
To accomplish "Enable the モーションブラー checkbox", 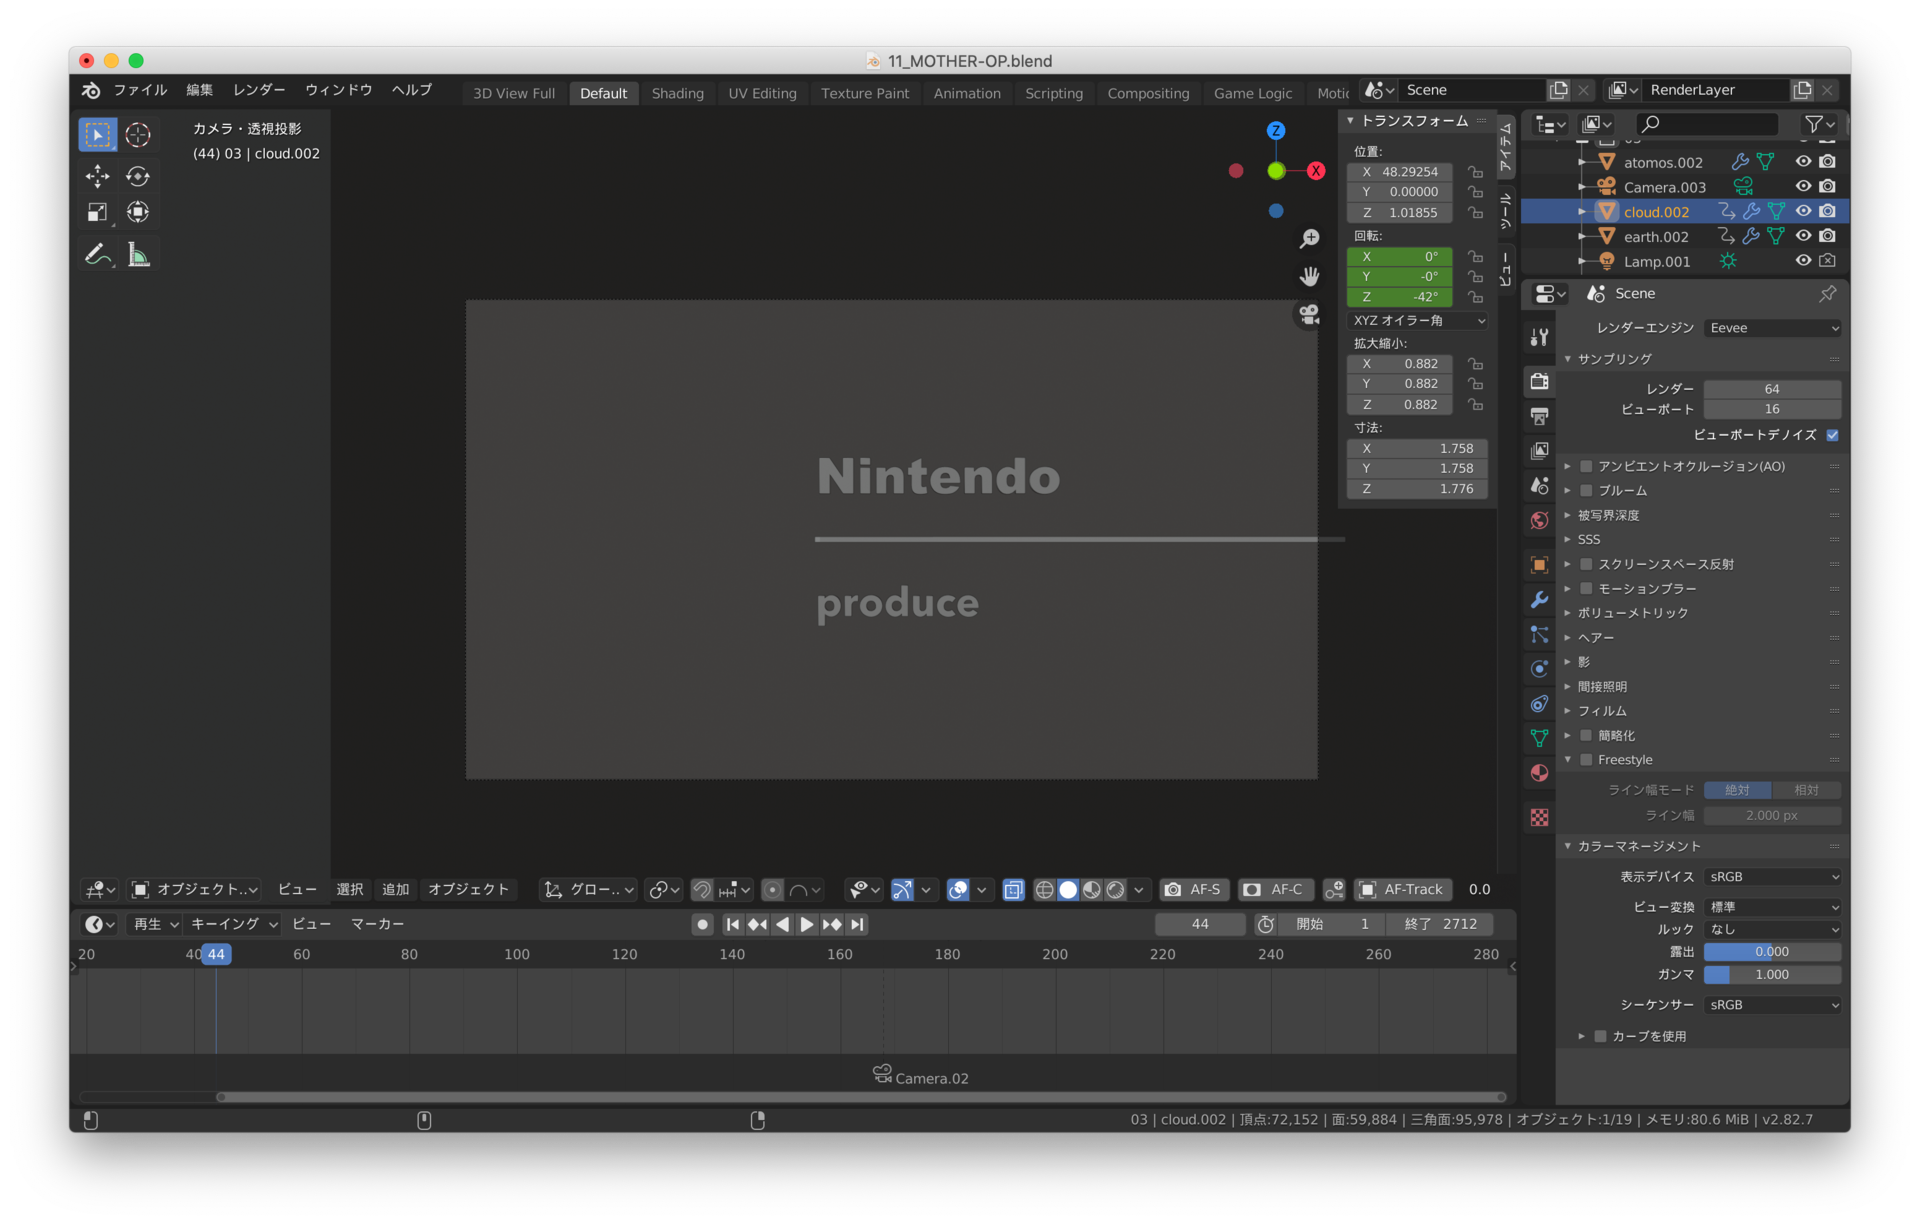I will (1586, 588).
